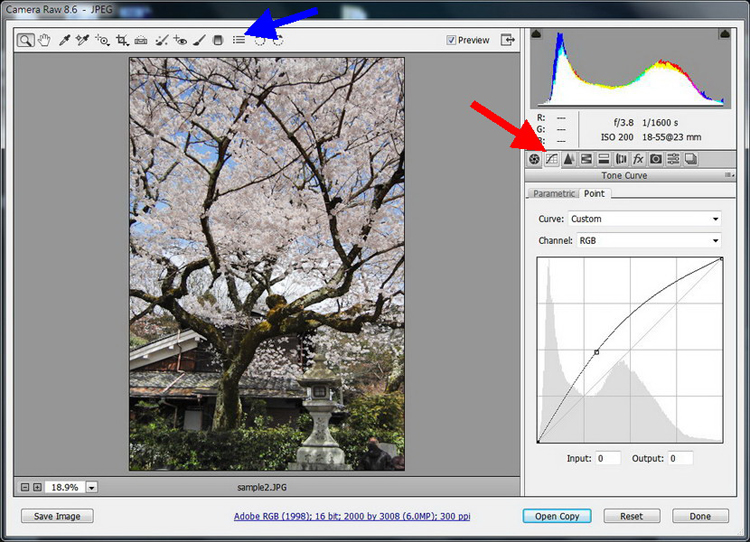Zoom out with the minus button
750x542 pixels.
pos(25,487)
